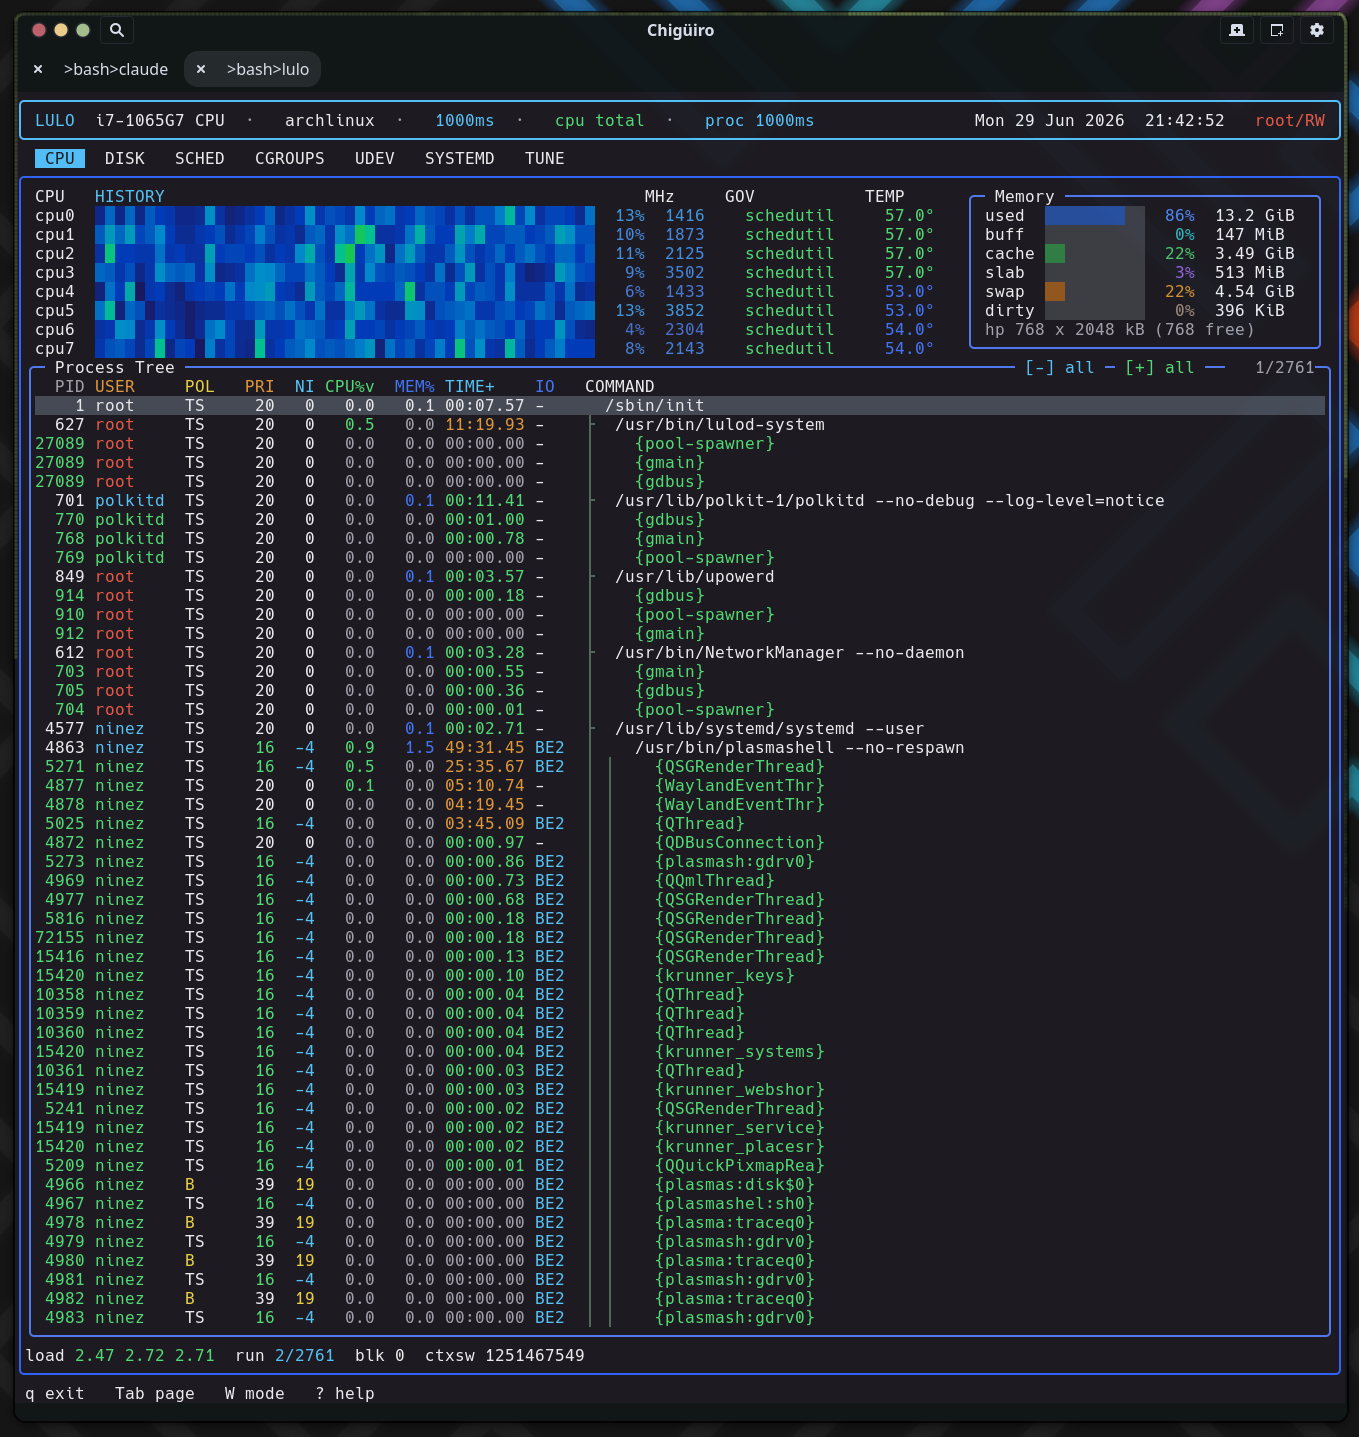
Task: Sort by the PID column header
Action: [x=70, y=386]
